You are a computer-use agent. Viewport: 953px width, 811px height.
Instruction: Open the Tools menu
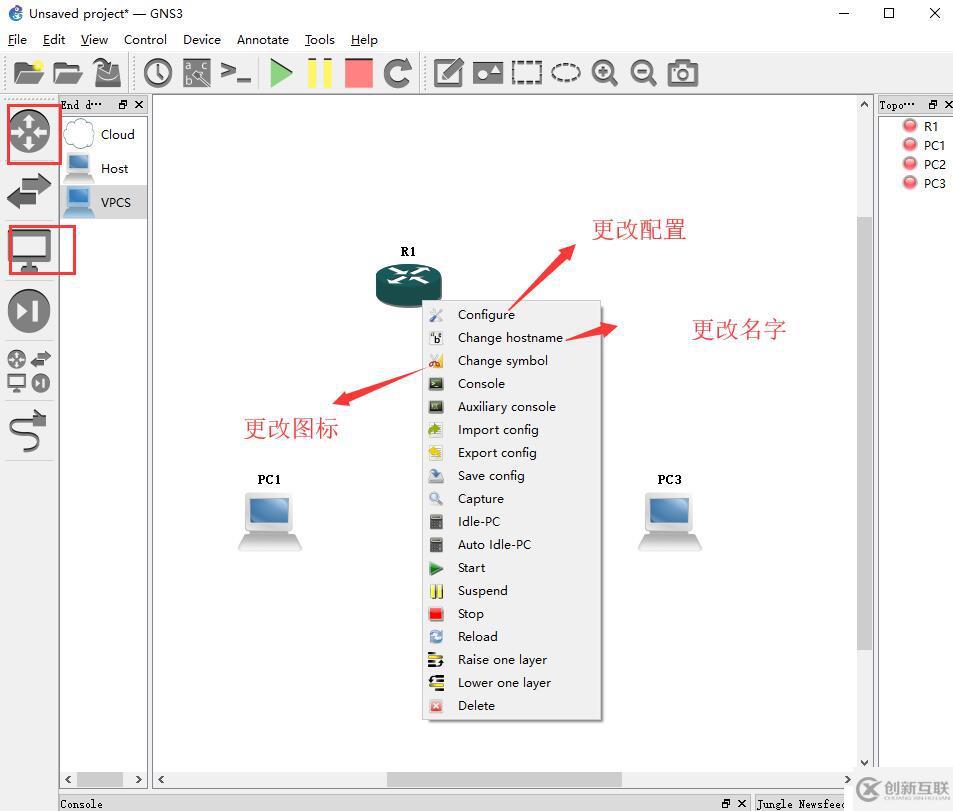[x=320, y=40]
